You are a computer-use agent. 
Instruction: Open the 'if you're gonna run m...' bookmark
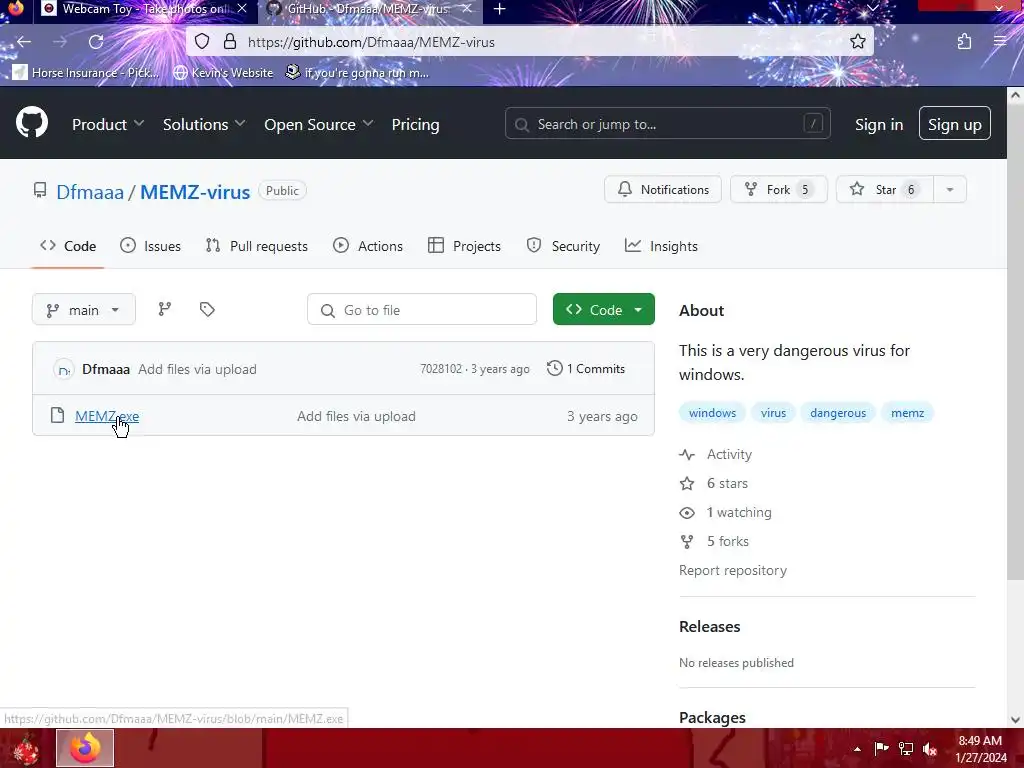tap(357, 72)
